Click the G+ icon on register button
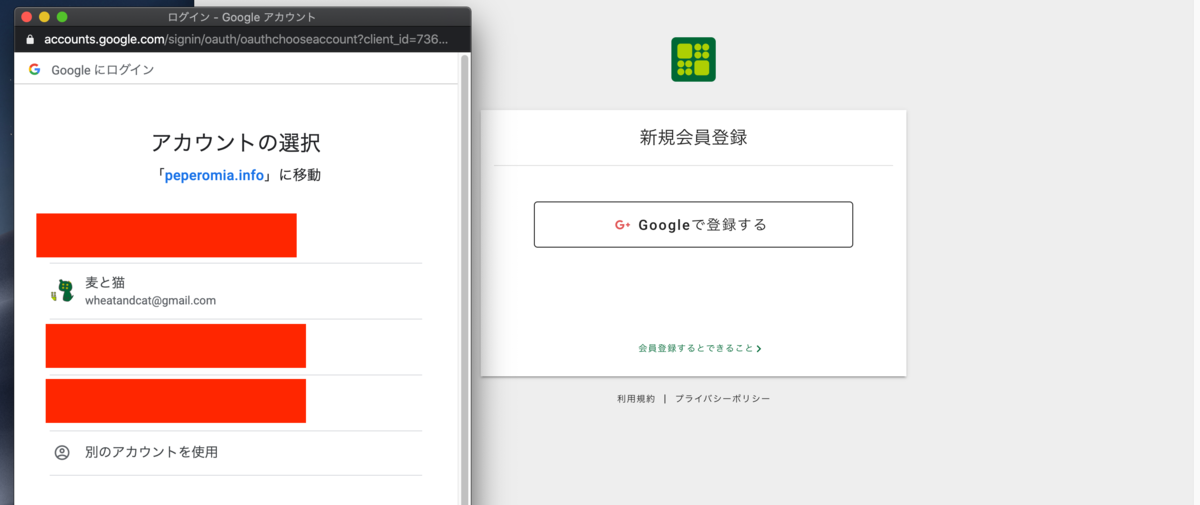Screen dimensions: 1200x505 623,225
